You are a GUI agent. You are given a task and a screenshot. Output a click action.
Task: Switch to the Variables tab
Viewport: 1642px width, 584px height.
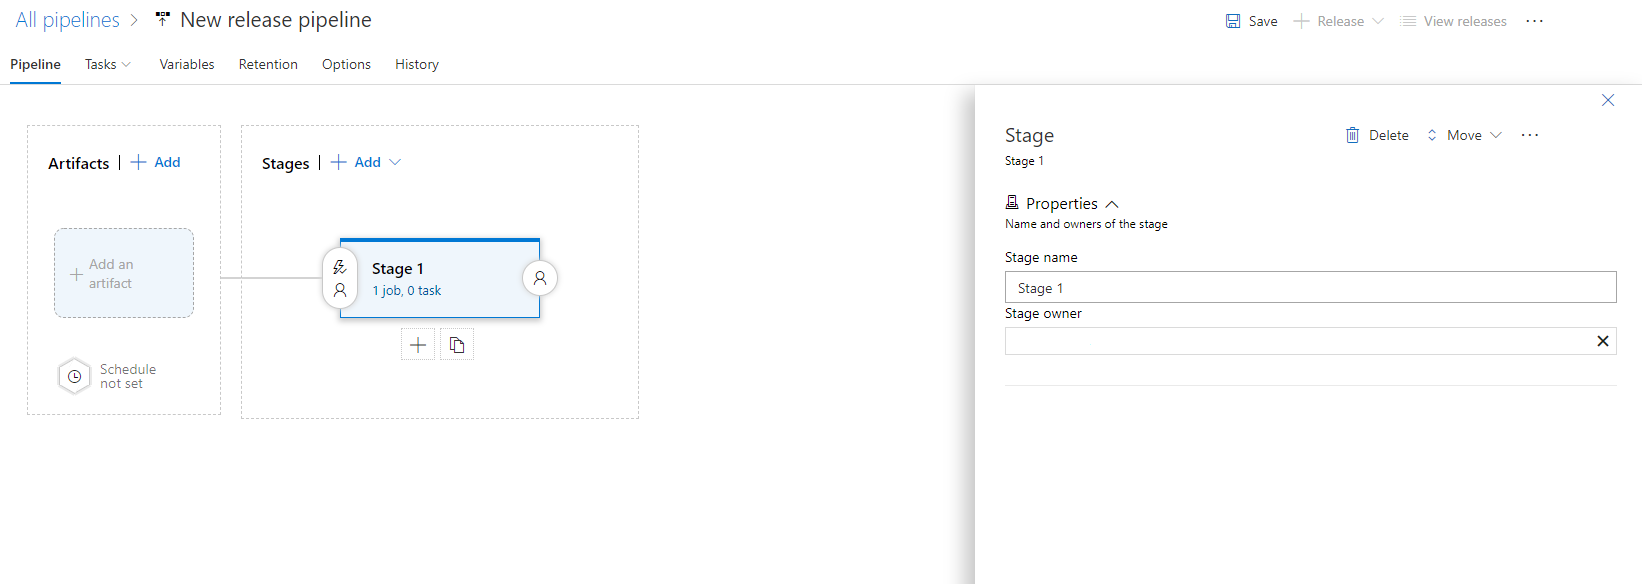pos(186,64)
